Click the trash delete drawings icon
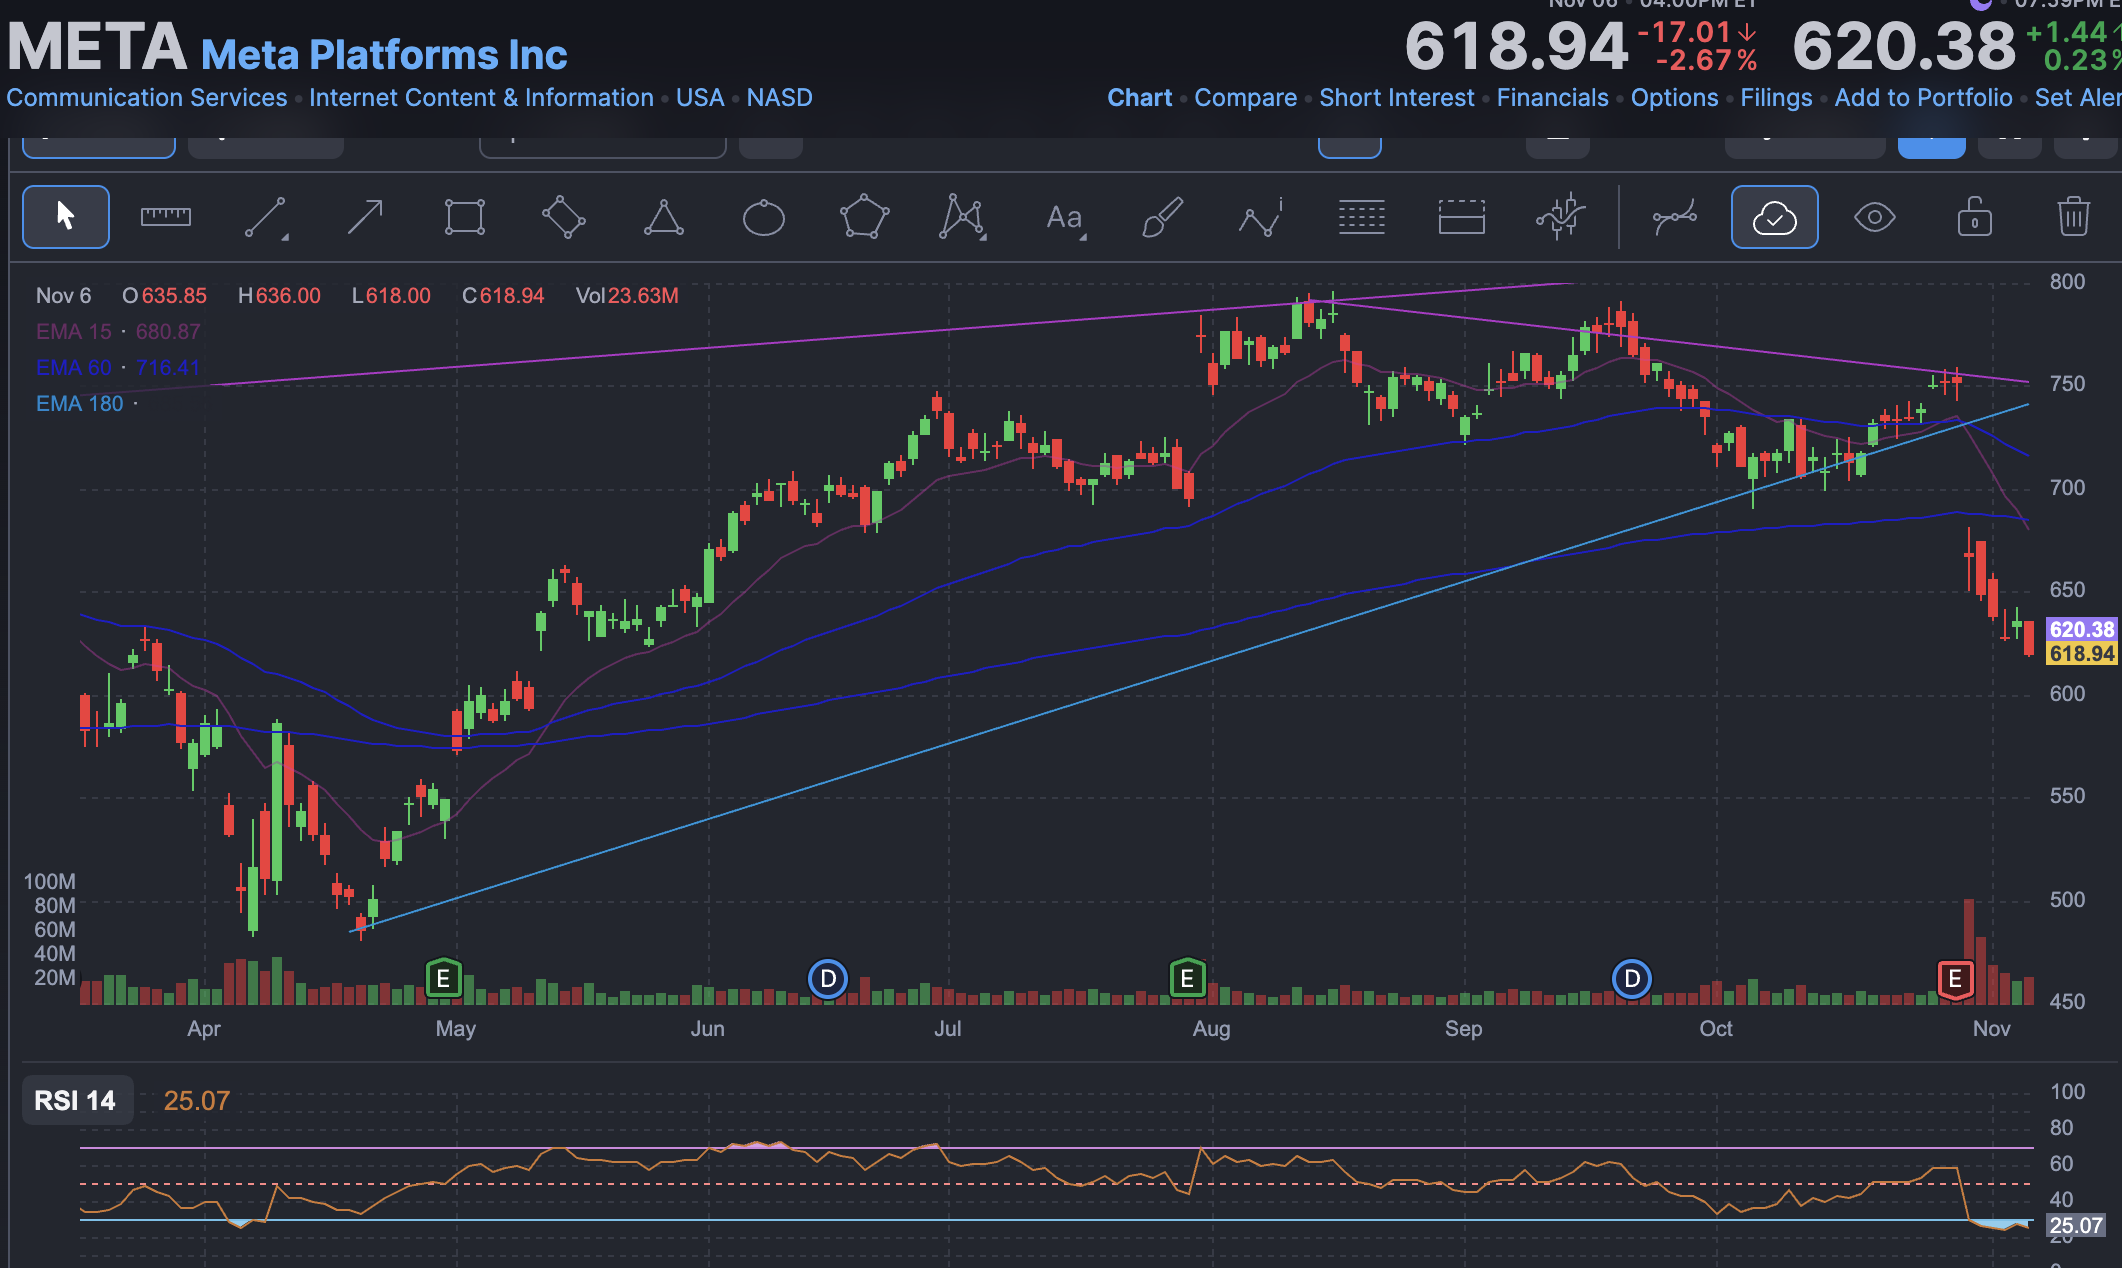 pyautogui.click(x=2073, y=216)
